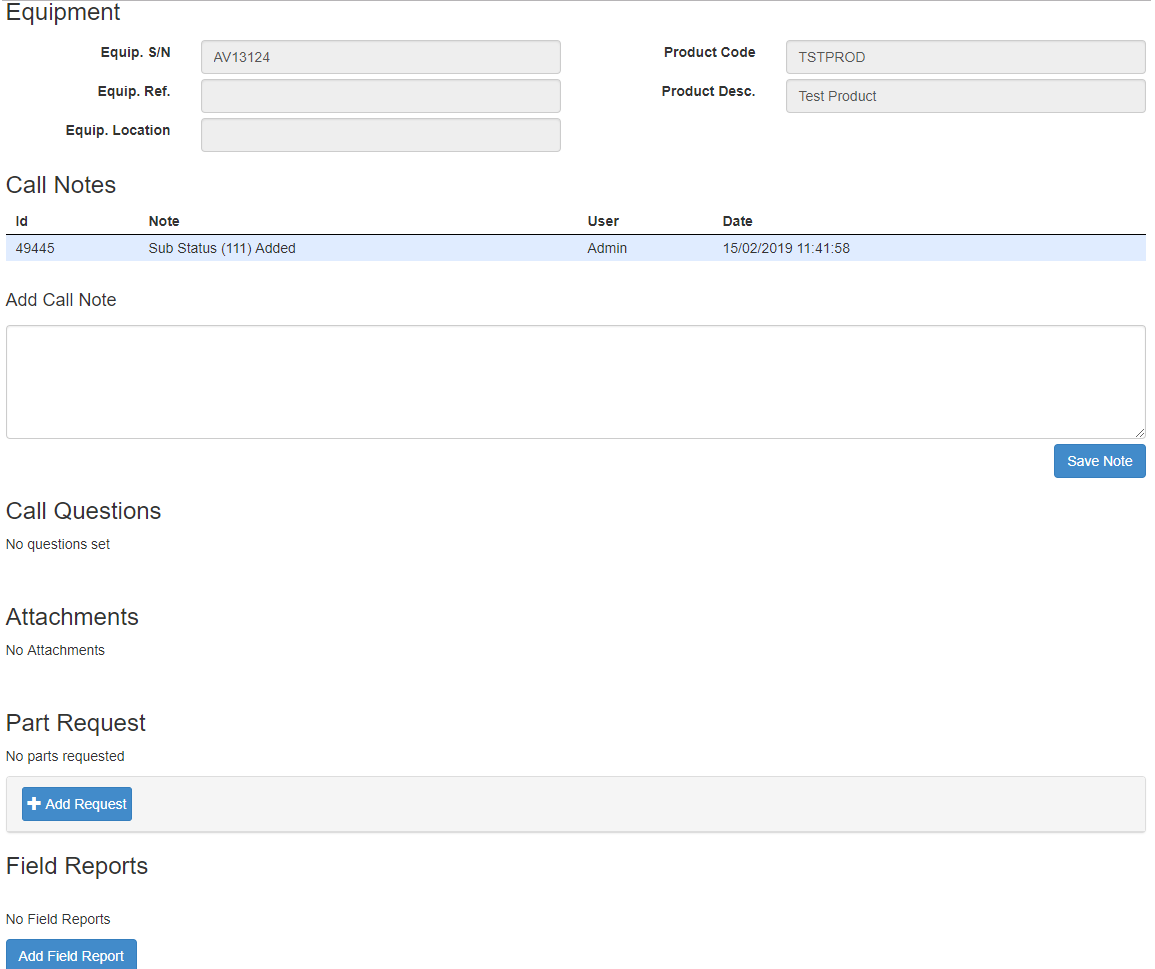Click the Id column header in Call Notes
Screen dimensions: 1155x969
(x=22, y=221)
